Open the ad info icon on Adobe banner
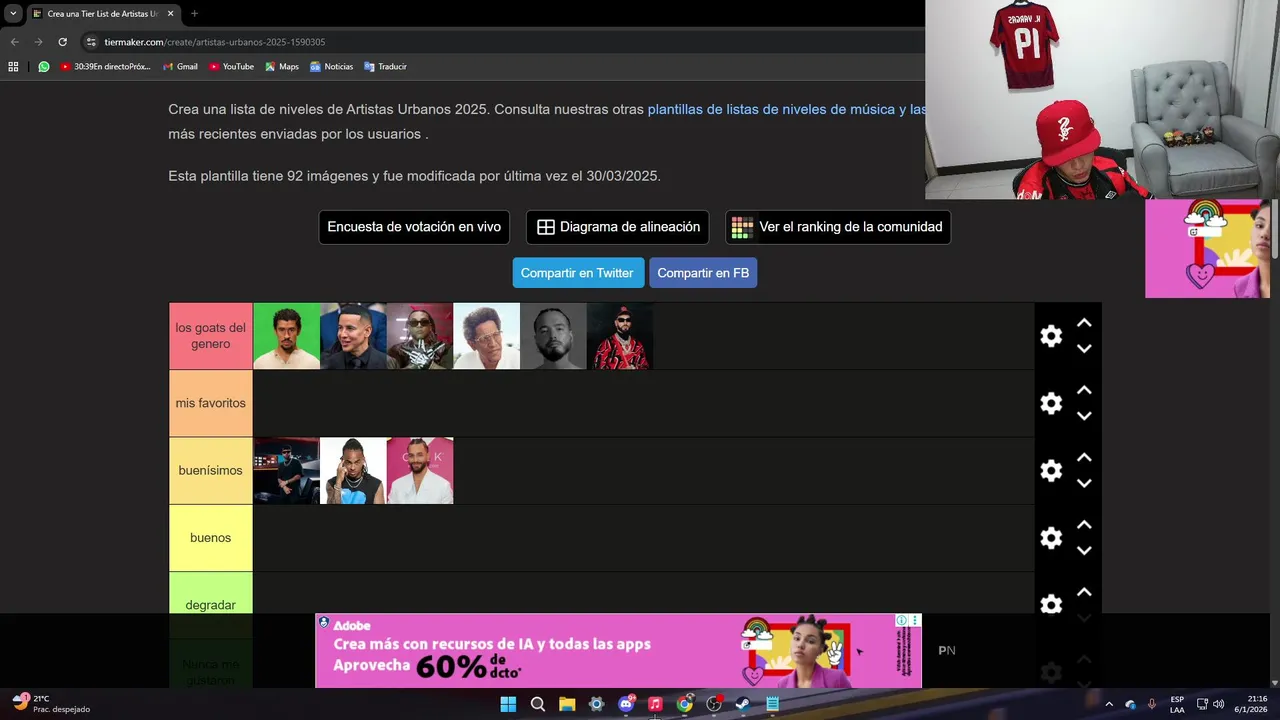 (x=901, y=621)
